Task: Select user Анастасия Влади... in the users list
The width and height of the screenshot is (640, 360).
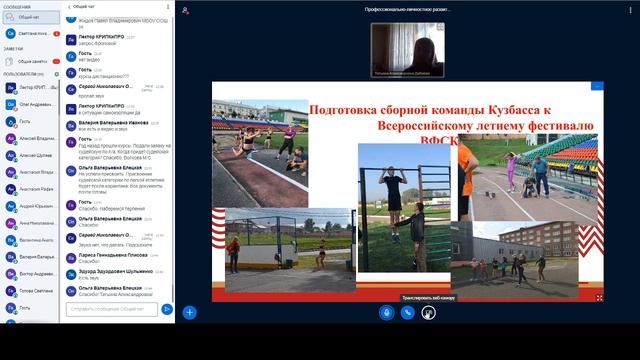Action: [31, 172]
